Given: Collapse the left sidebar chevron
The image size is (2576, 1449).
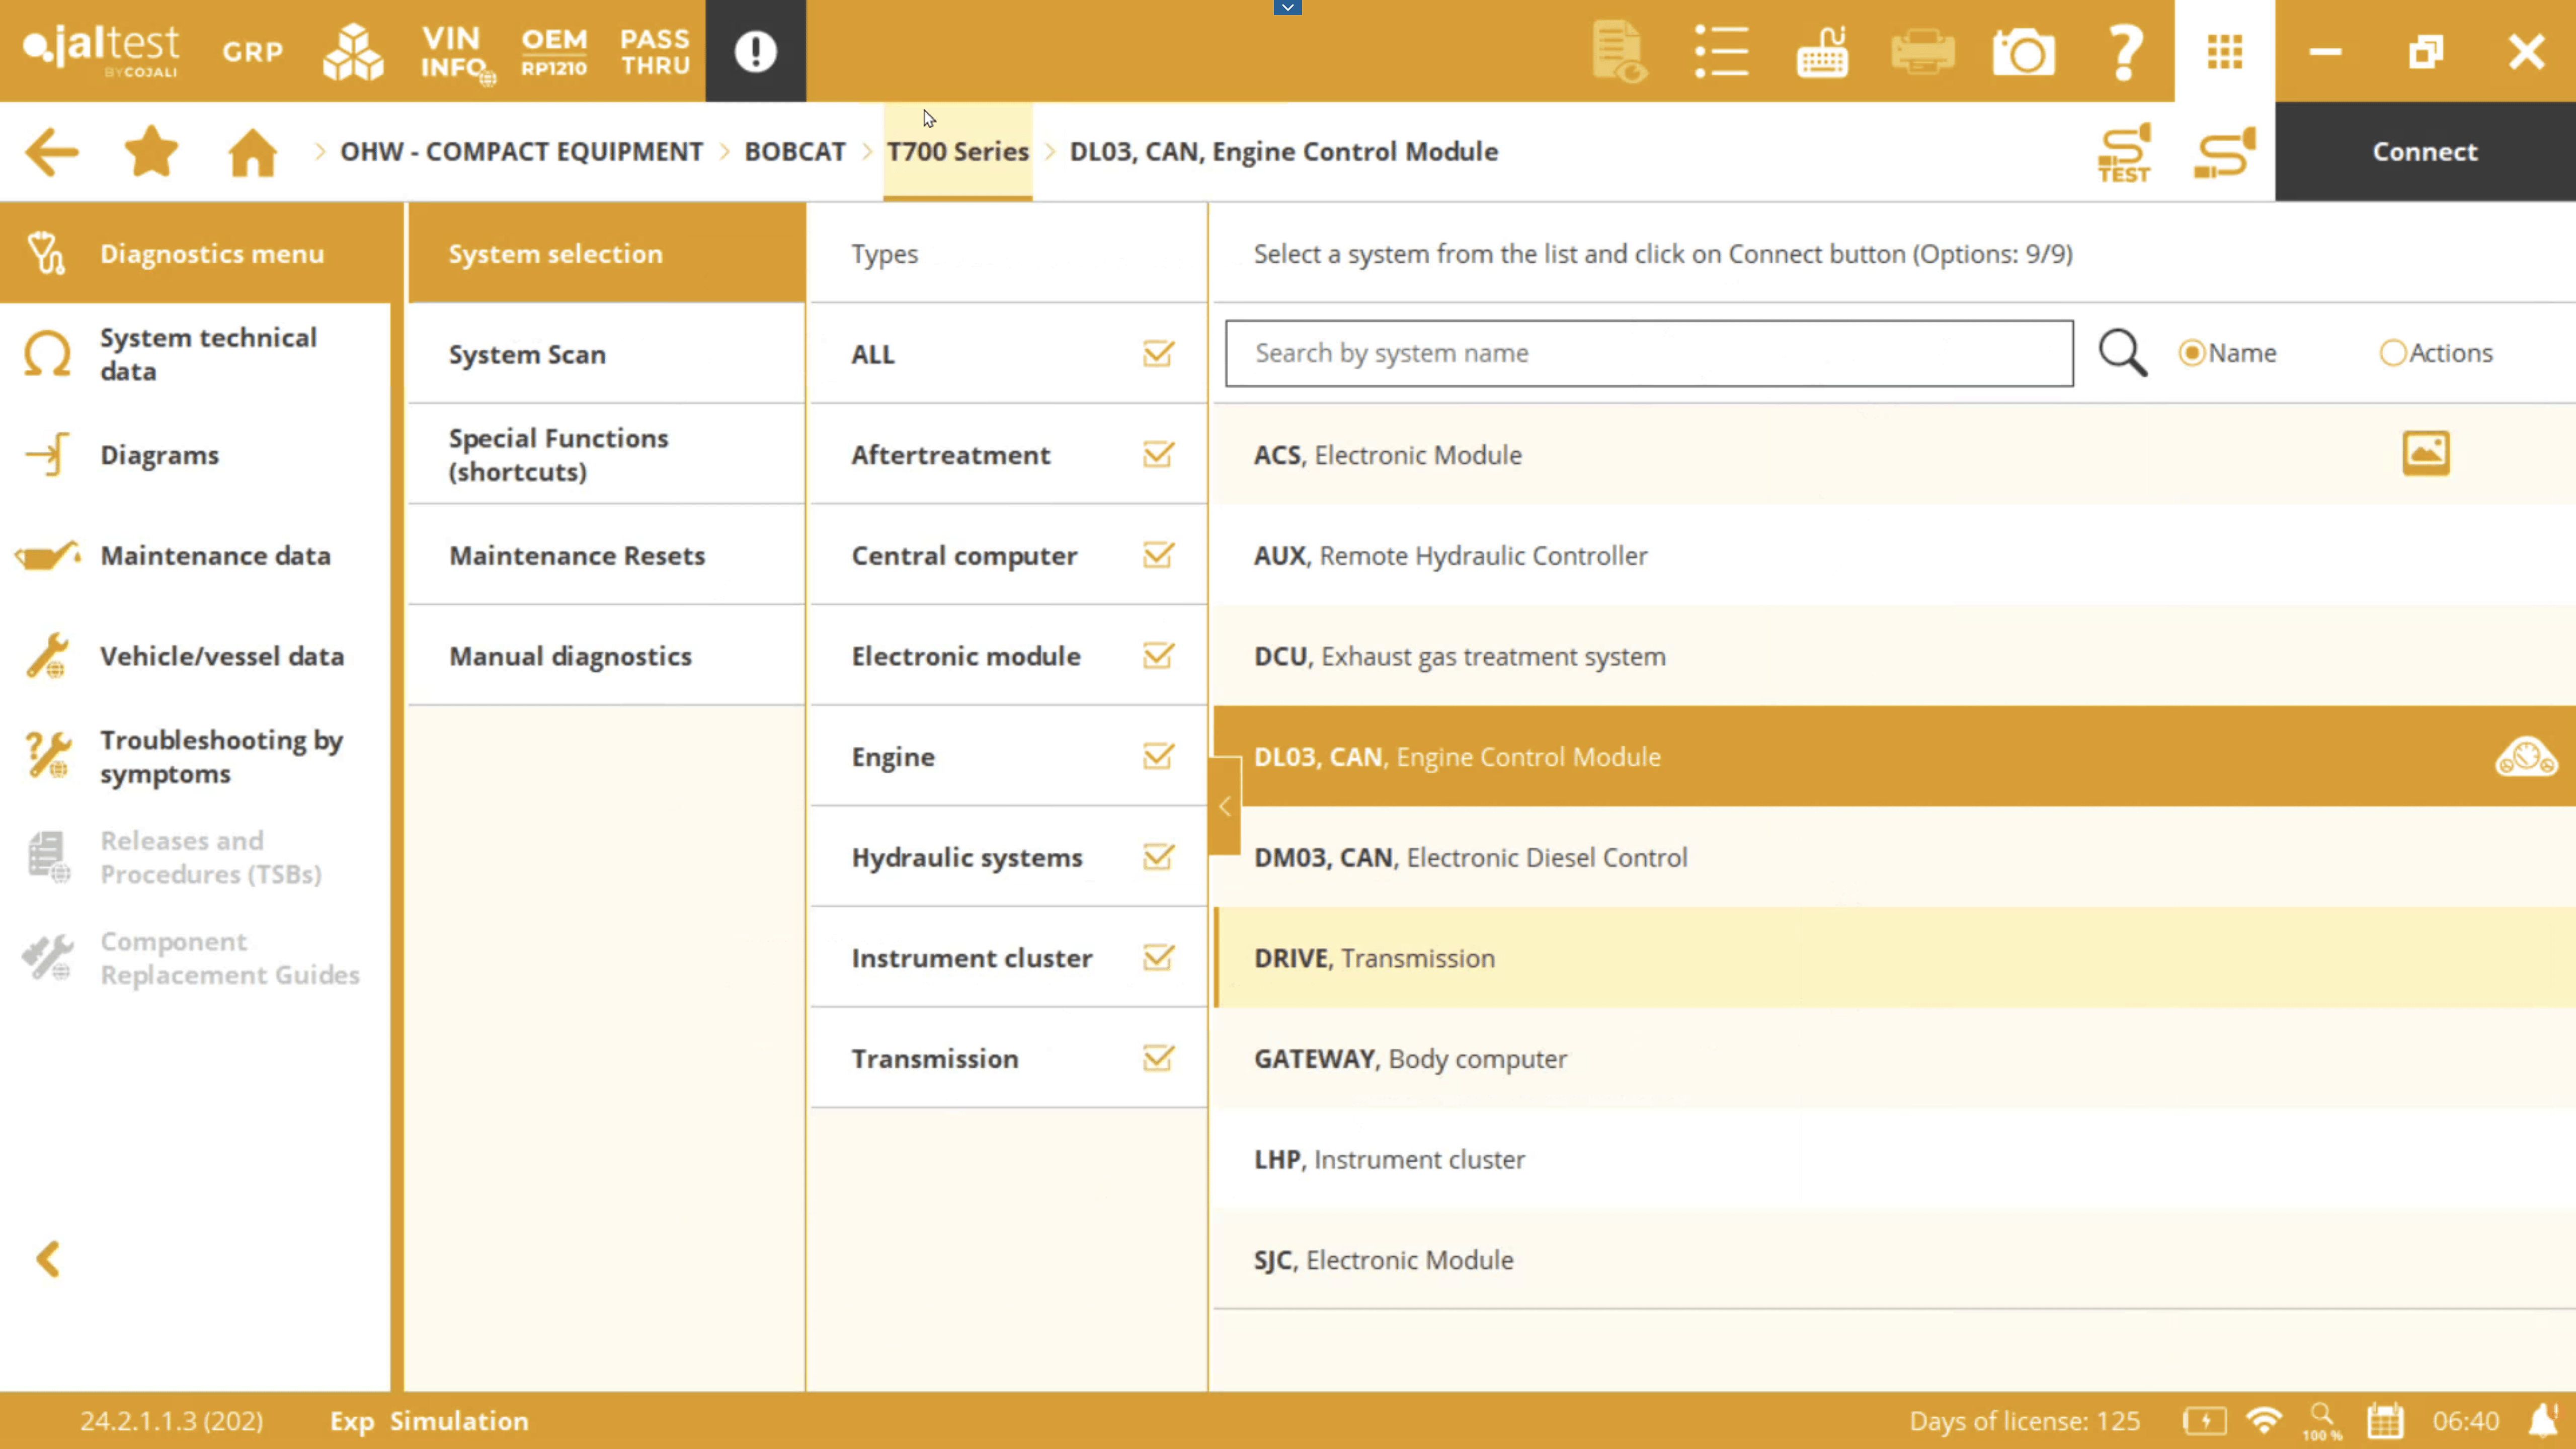Looking at the screenshot, I should coord(48,1259).
